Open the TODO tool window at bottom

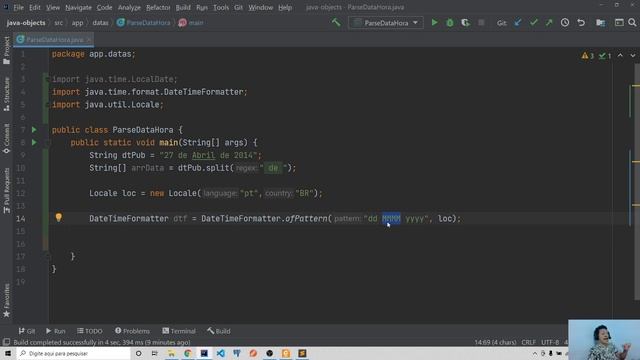90,331
